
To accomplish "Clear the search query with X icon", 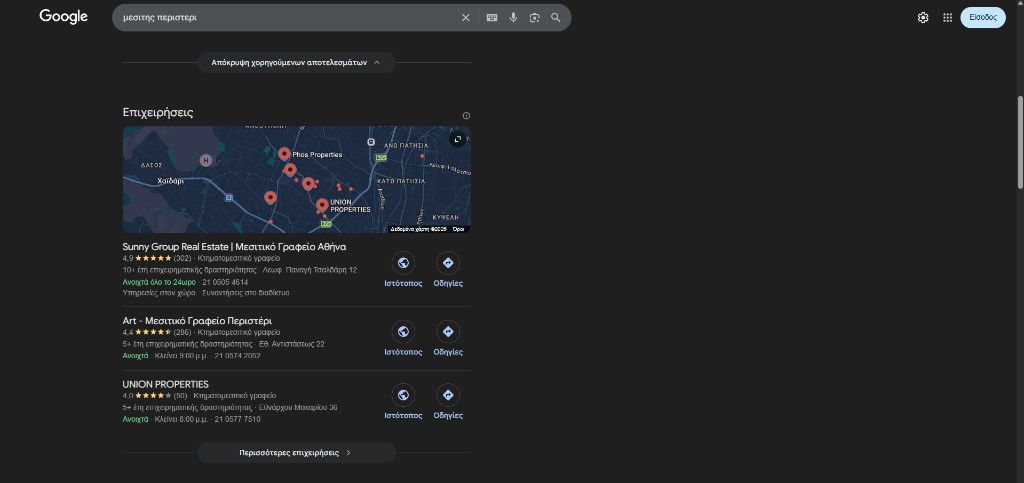I will (466, 18).
